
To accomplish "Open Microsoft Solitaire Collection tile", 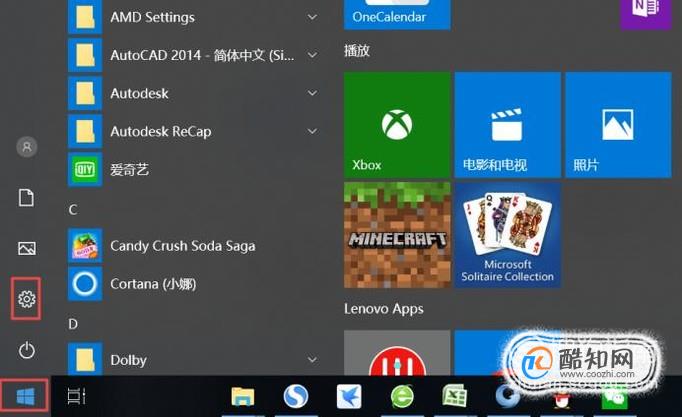I will tap(508, 235).
